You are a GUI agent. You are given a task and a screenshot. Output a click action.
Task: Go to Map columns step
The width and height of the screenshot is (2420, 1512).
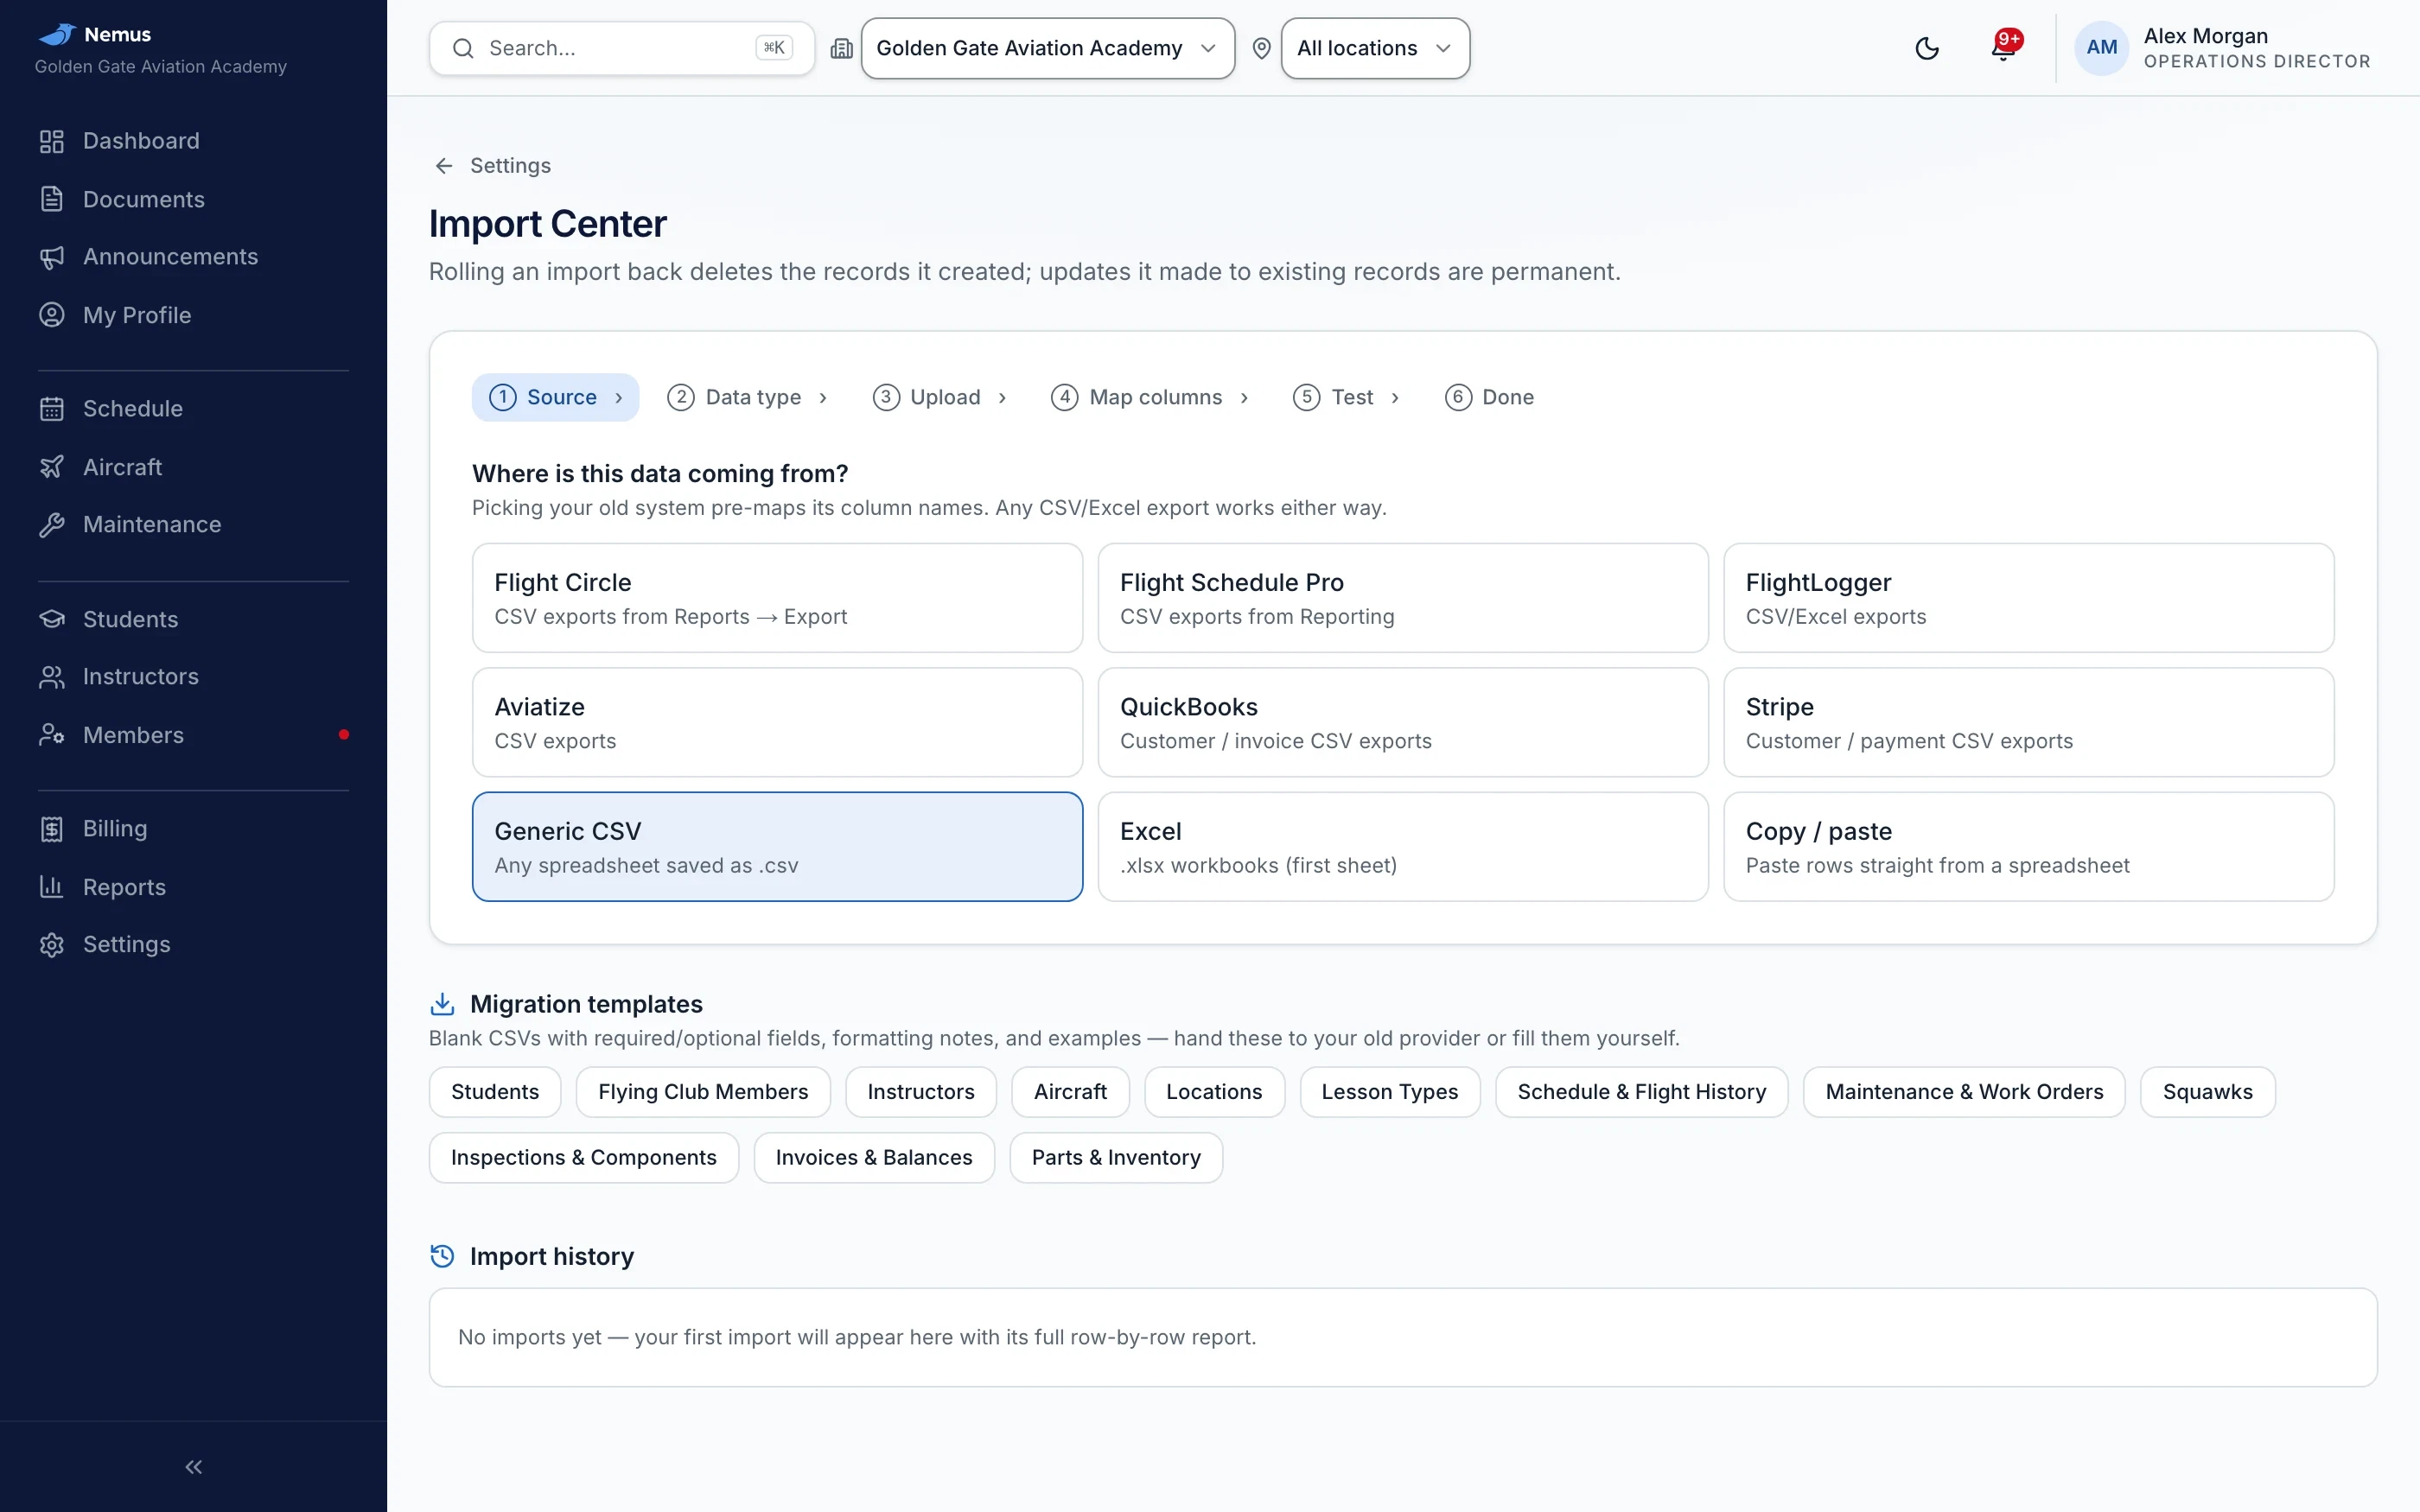(x=1149, y=397)
